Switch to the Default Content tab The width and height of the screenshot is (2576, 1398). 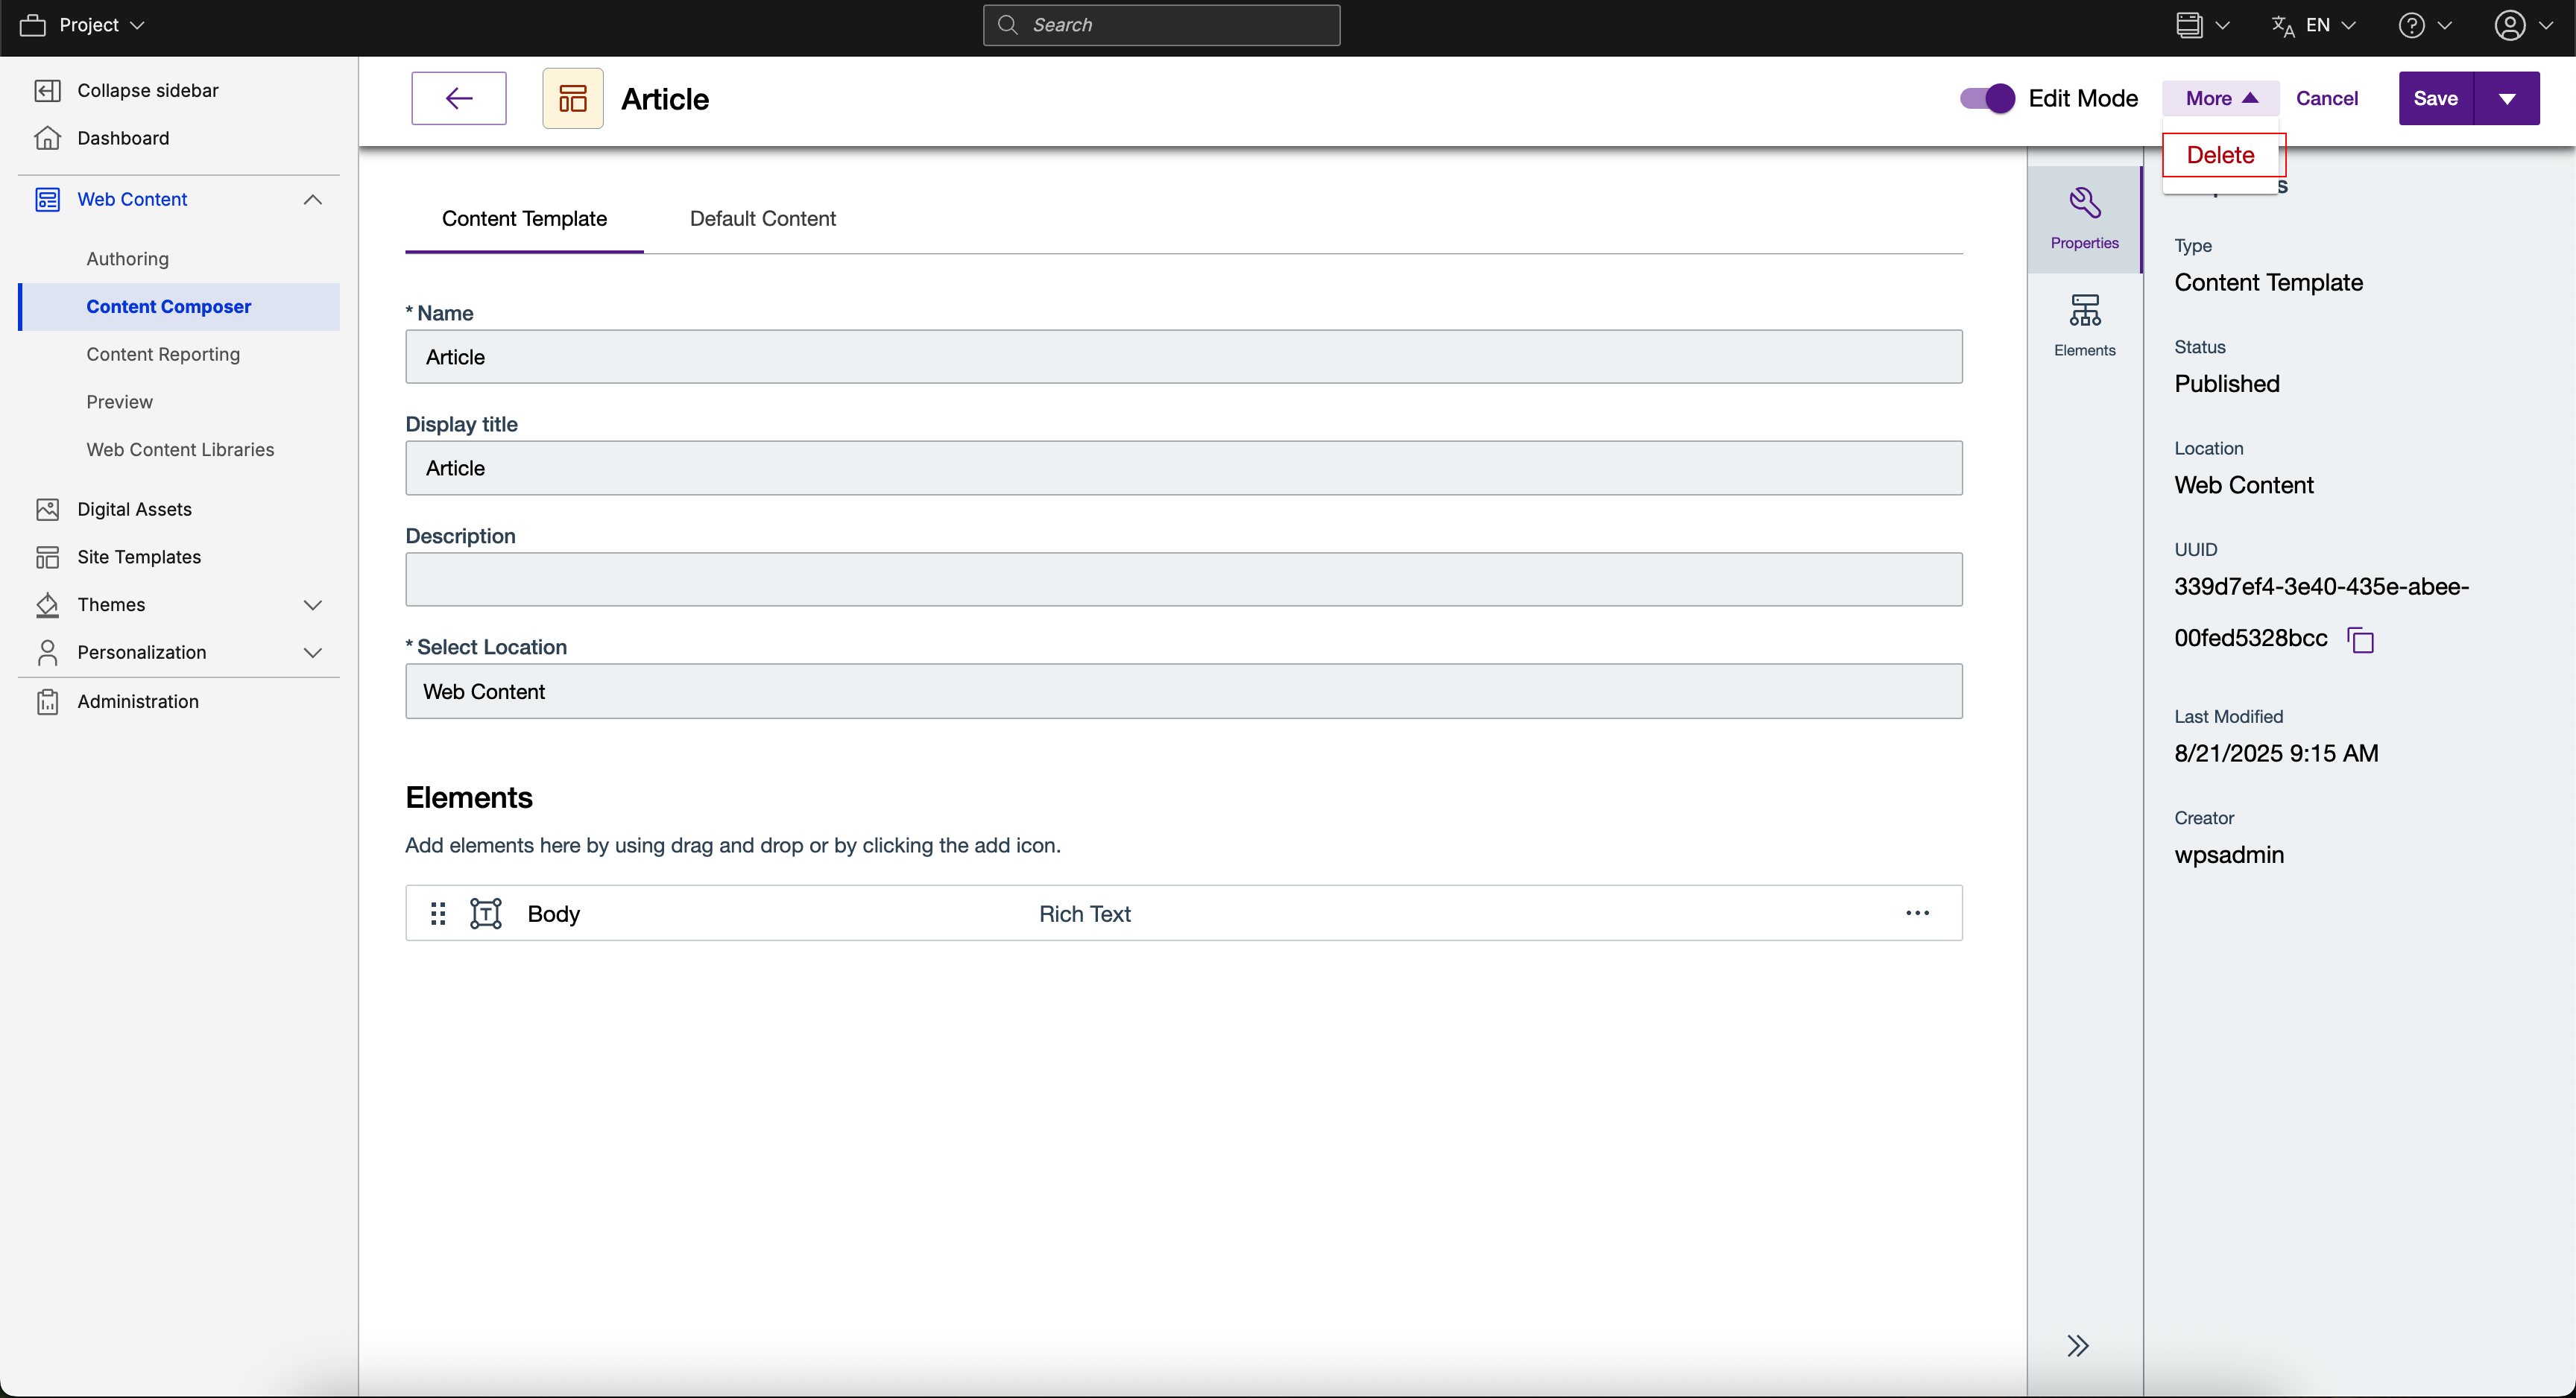(763, 218)
